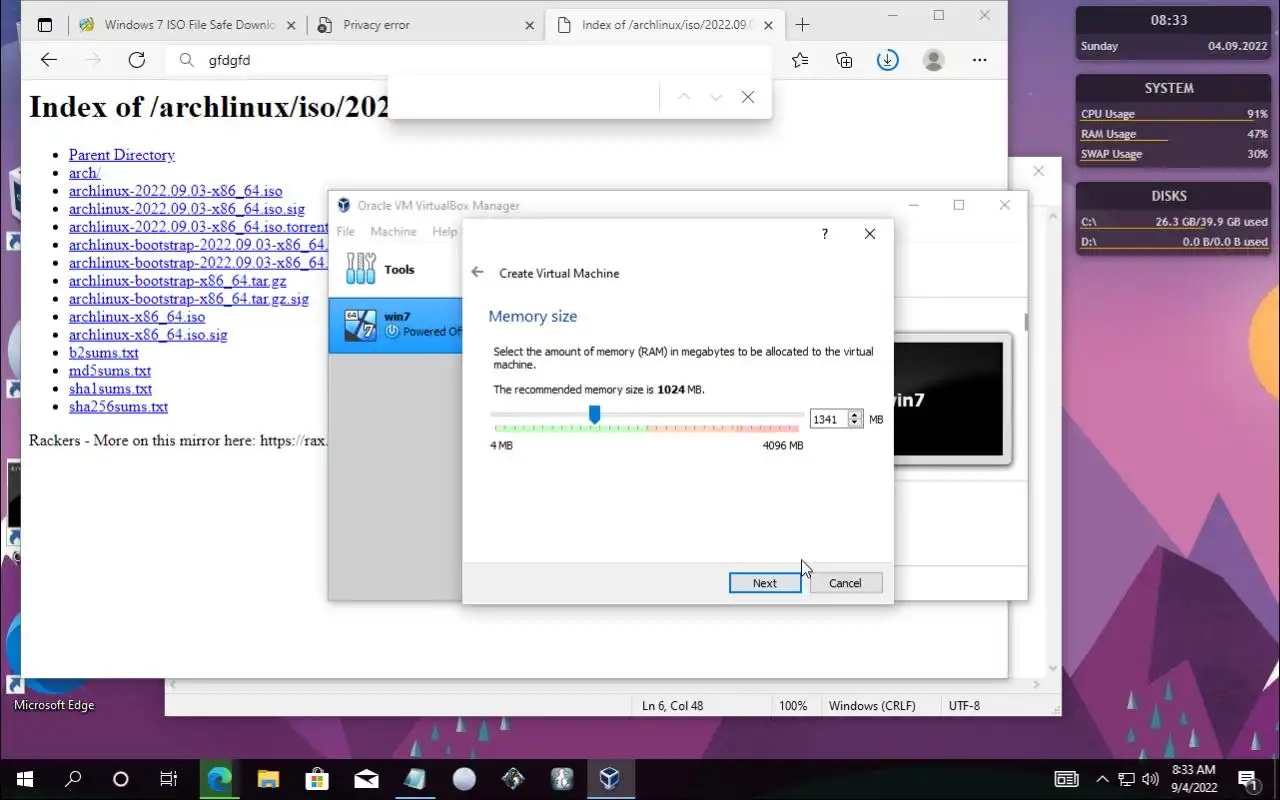The image size is (1280, 800).
Task: Click the VirtualBox cube icon in taskbar
Action: tap(610, 779)
